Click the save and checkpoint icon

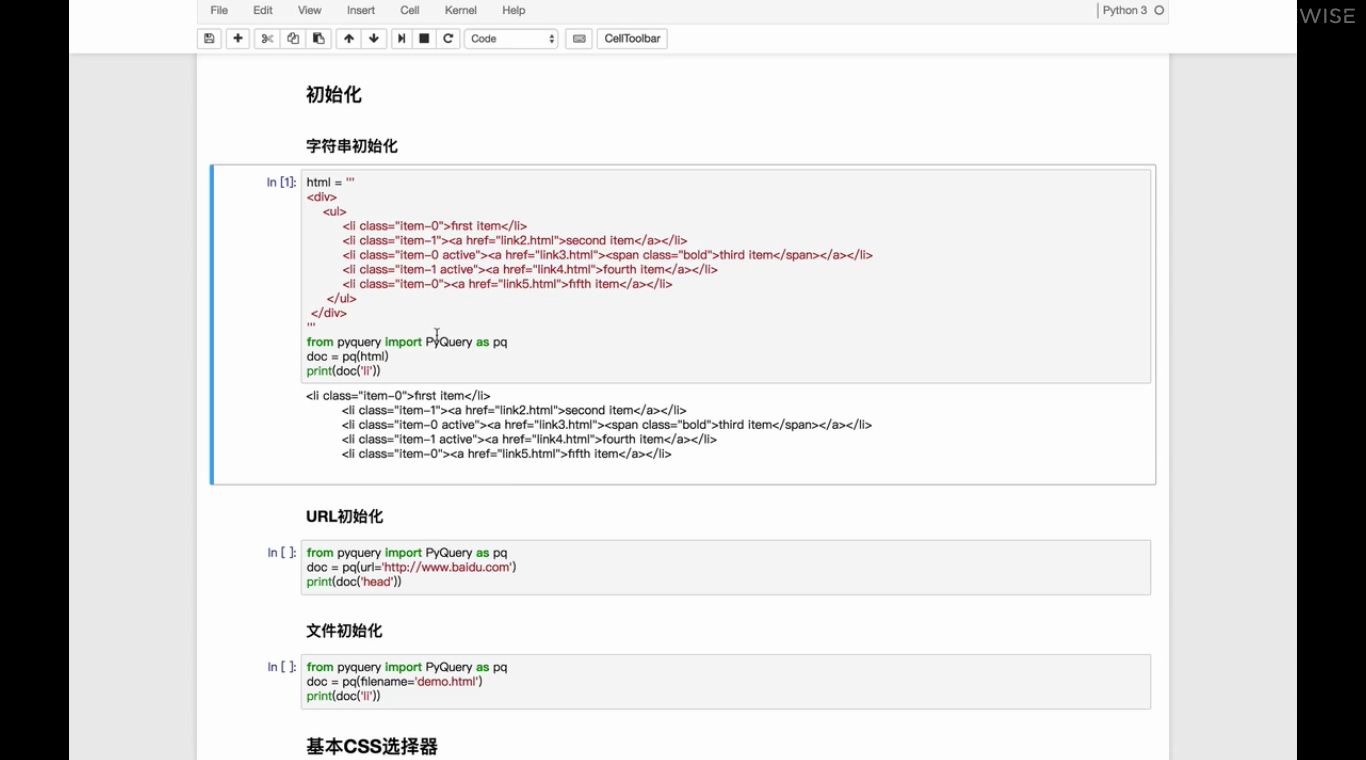[209, 39]
